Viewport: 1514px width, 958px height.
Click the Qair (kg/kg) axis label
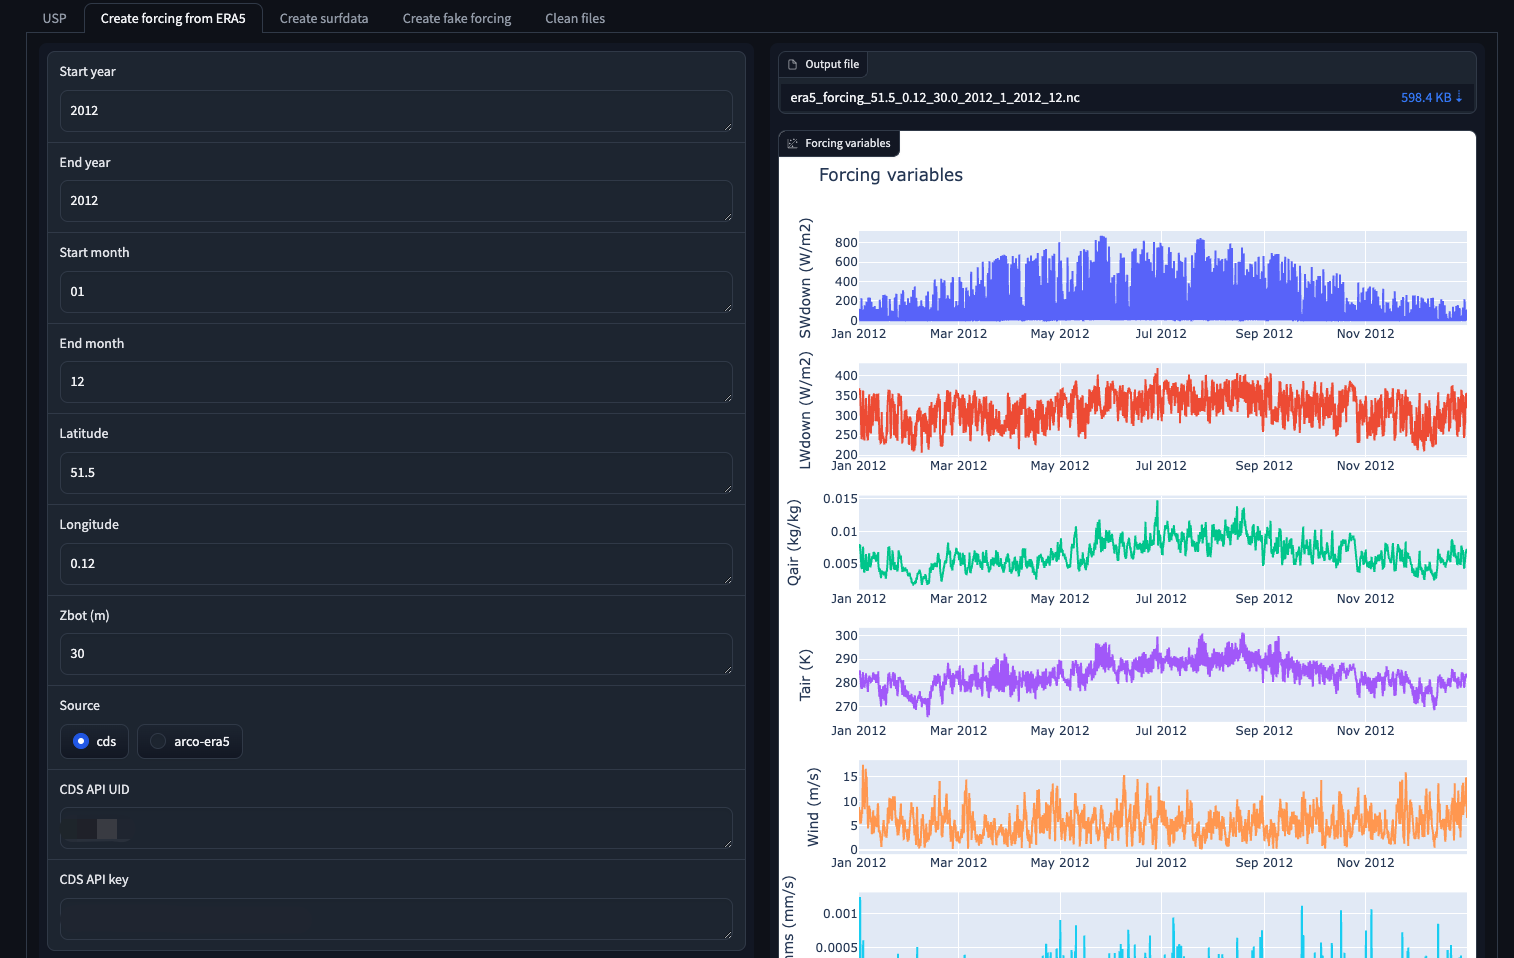click(x=794, y=543)
